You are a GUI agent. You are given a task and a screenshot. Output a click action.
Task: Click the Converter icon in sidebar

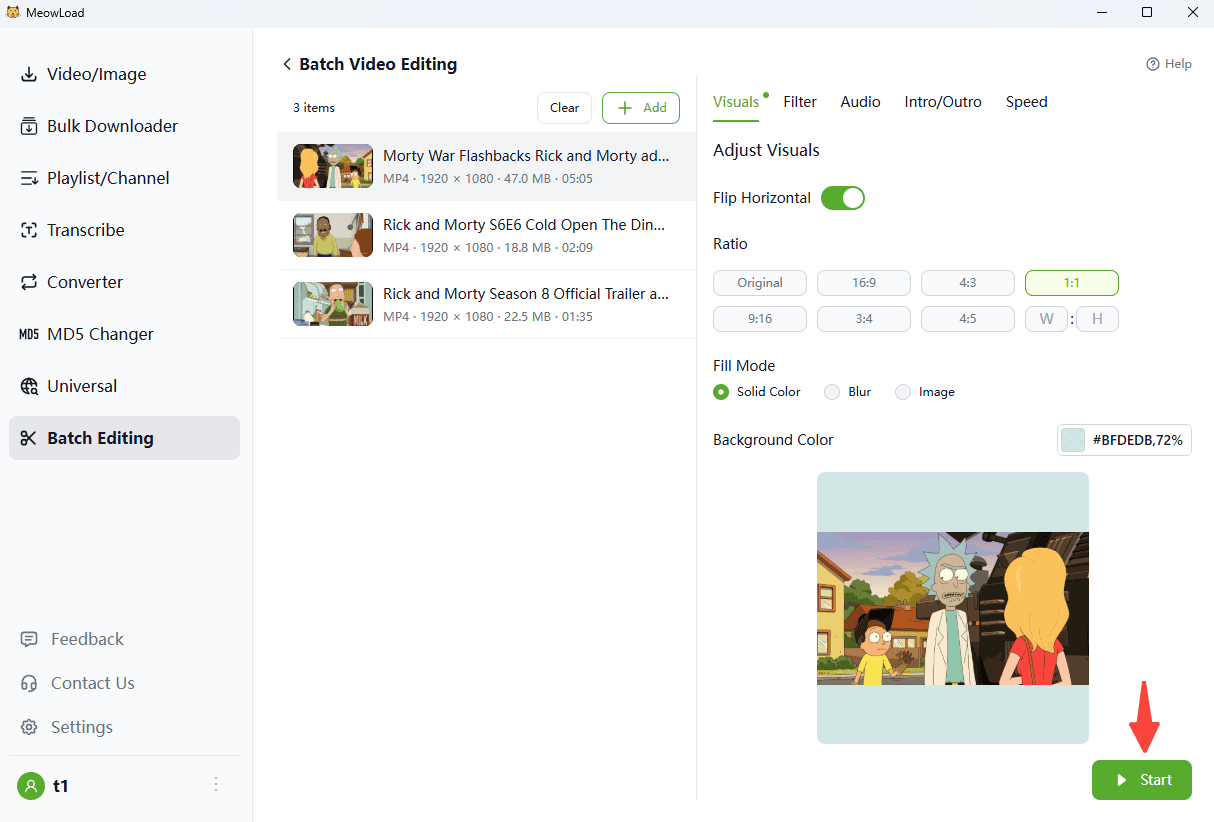click(29, 282)
